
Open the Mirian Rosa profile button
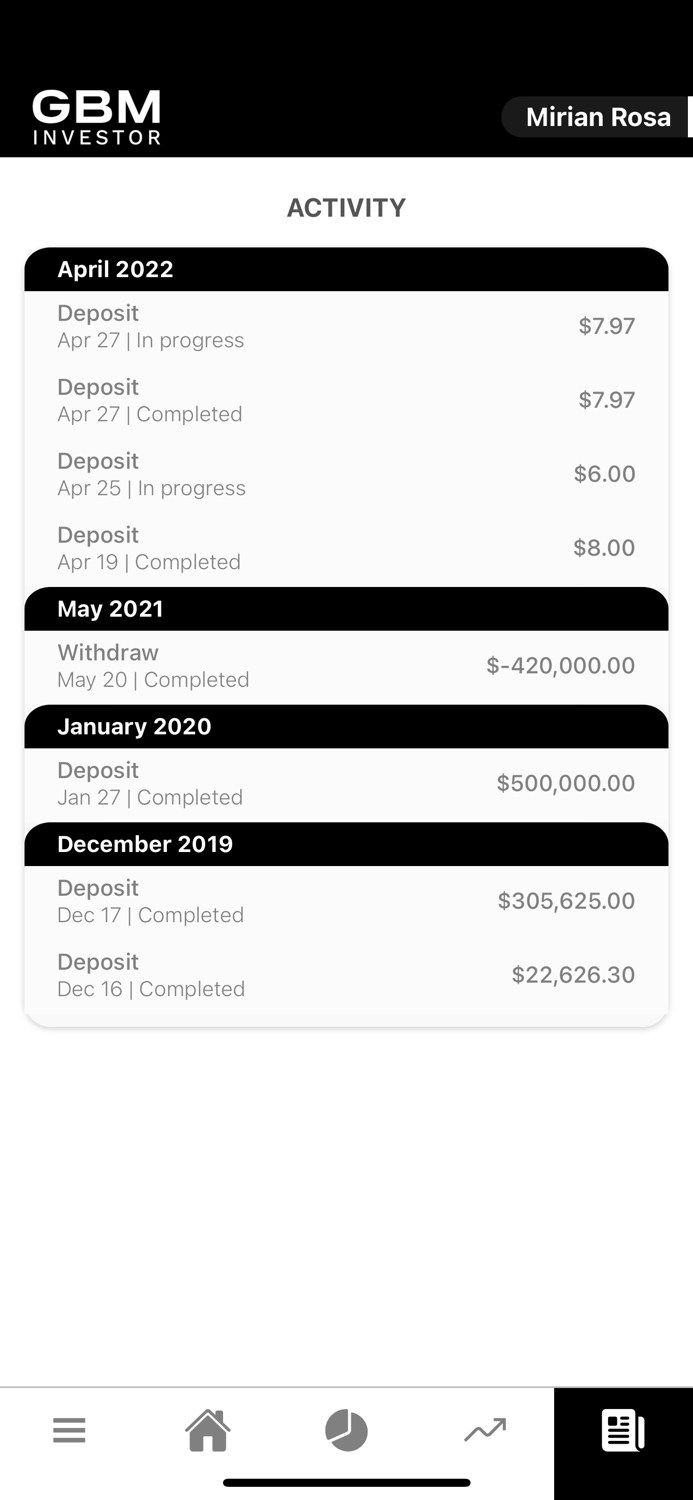coord(597,116)
